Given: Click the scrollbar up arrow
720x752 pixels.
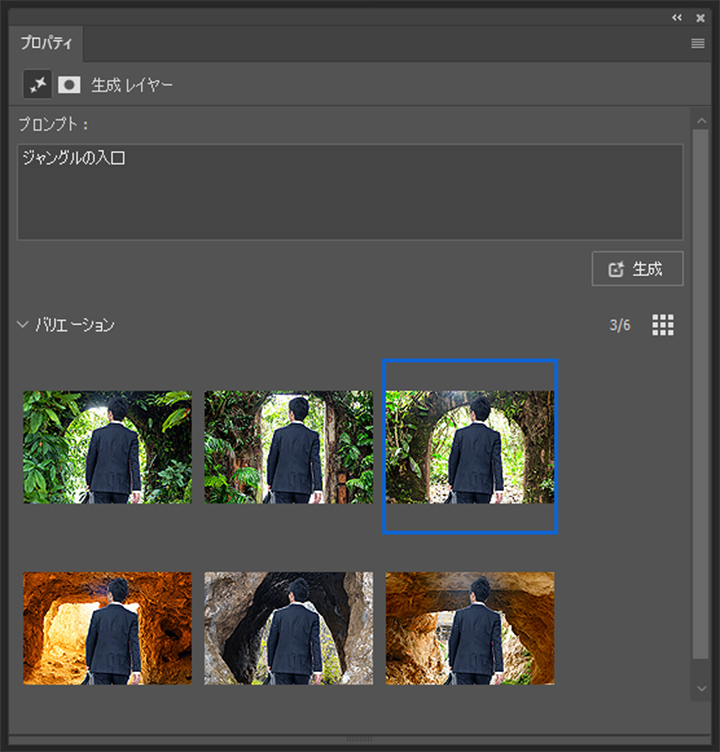Looking at the screenshot, I should [x=701, y=121].
